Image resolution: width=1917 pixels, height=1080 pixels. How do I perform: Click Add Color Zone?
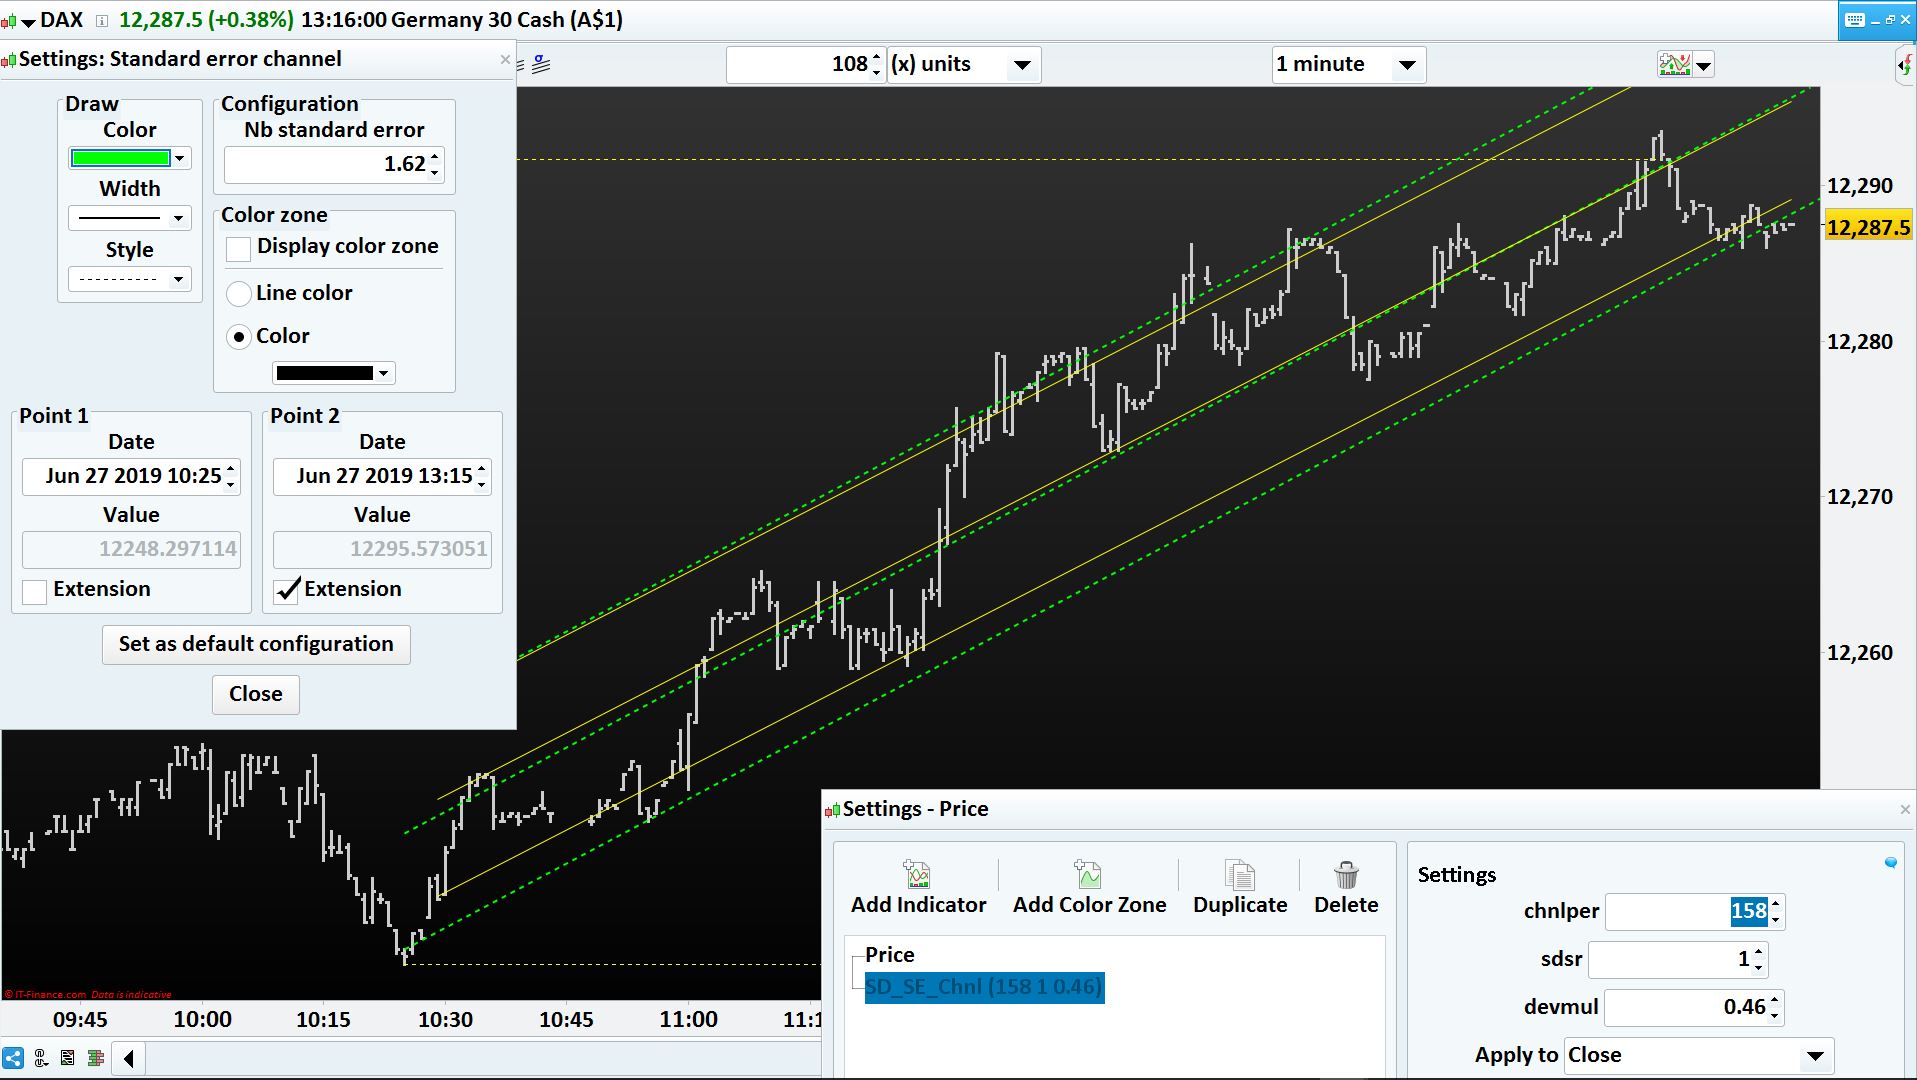(x=1089, y=888)
